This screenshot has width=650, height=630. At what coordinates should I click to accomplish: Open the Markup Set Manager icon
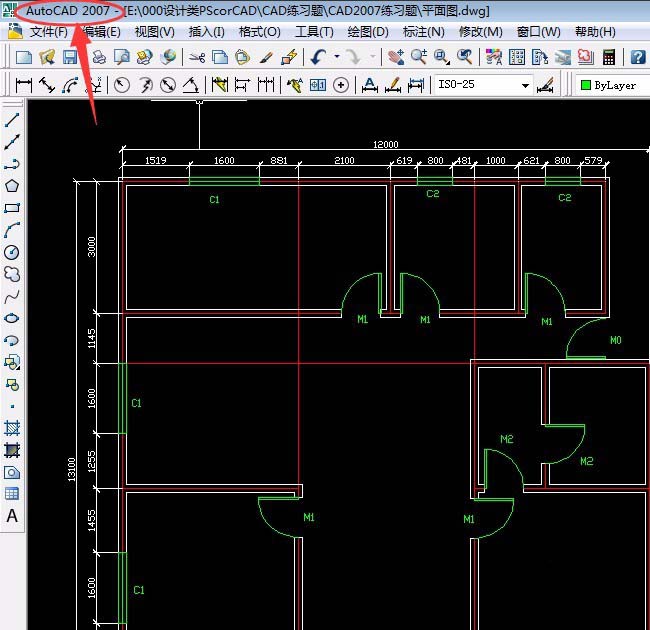pos(585,57)
